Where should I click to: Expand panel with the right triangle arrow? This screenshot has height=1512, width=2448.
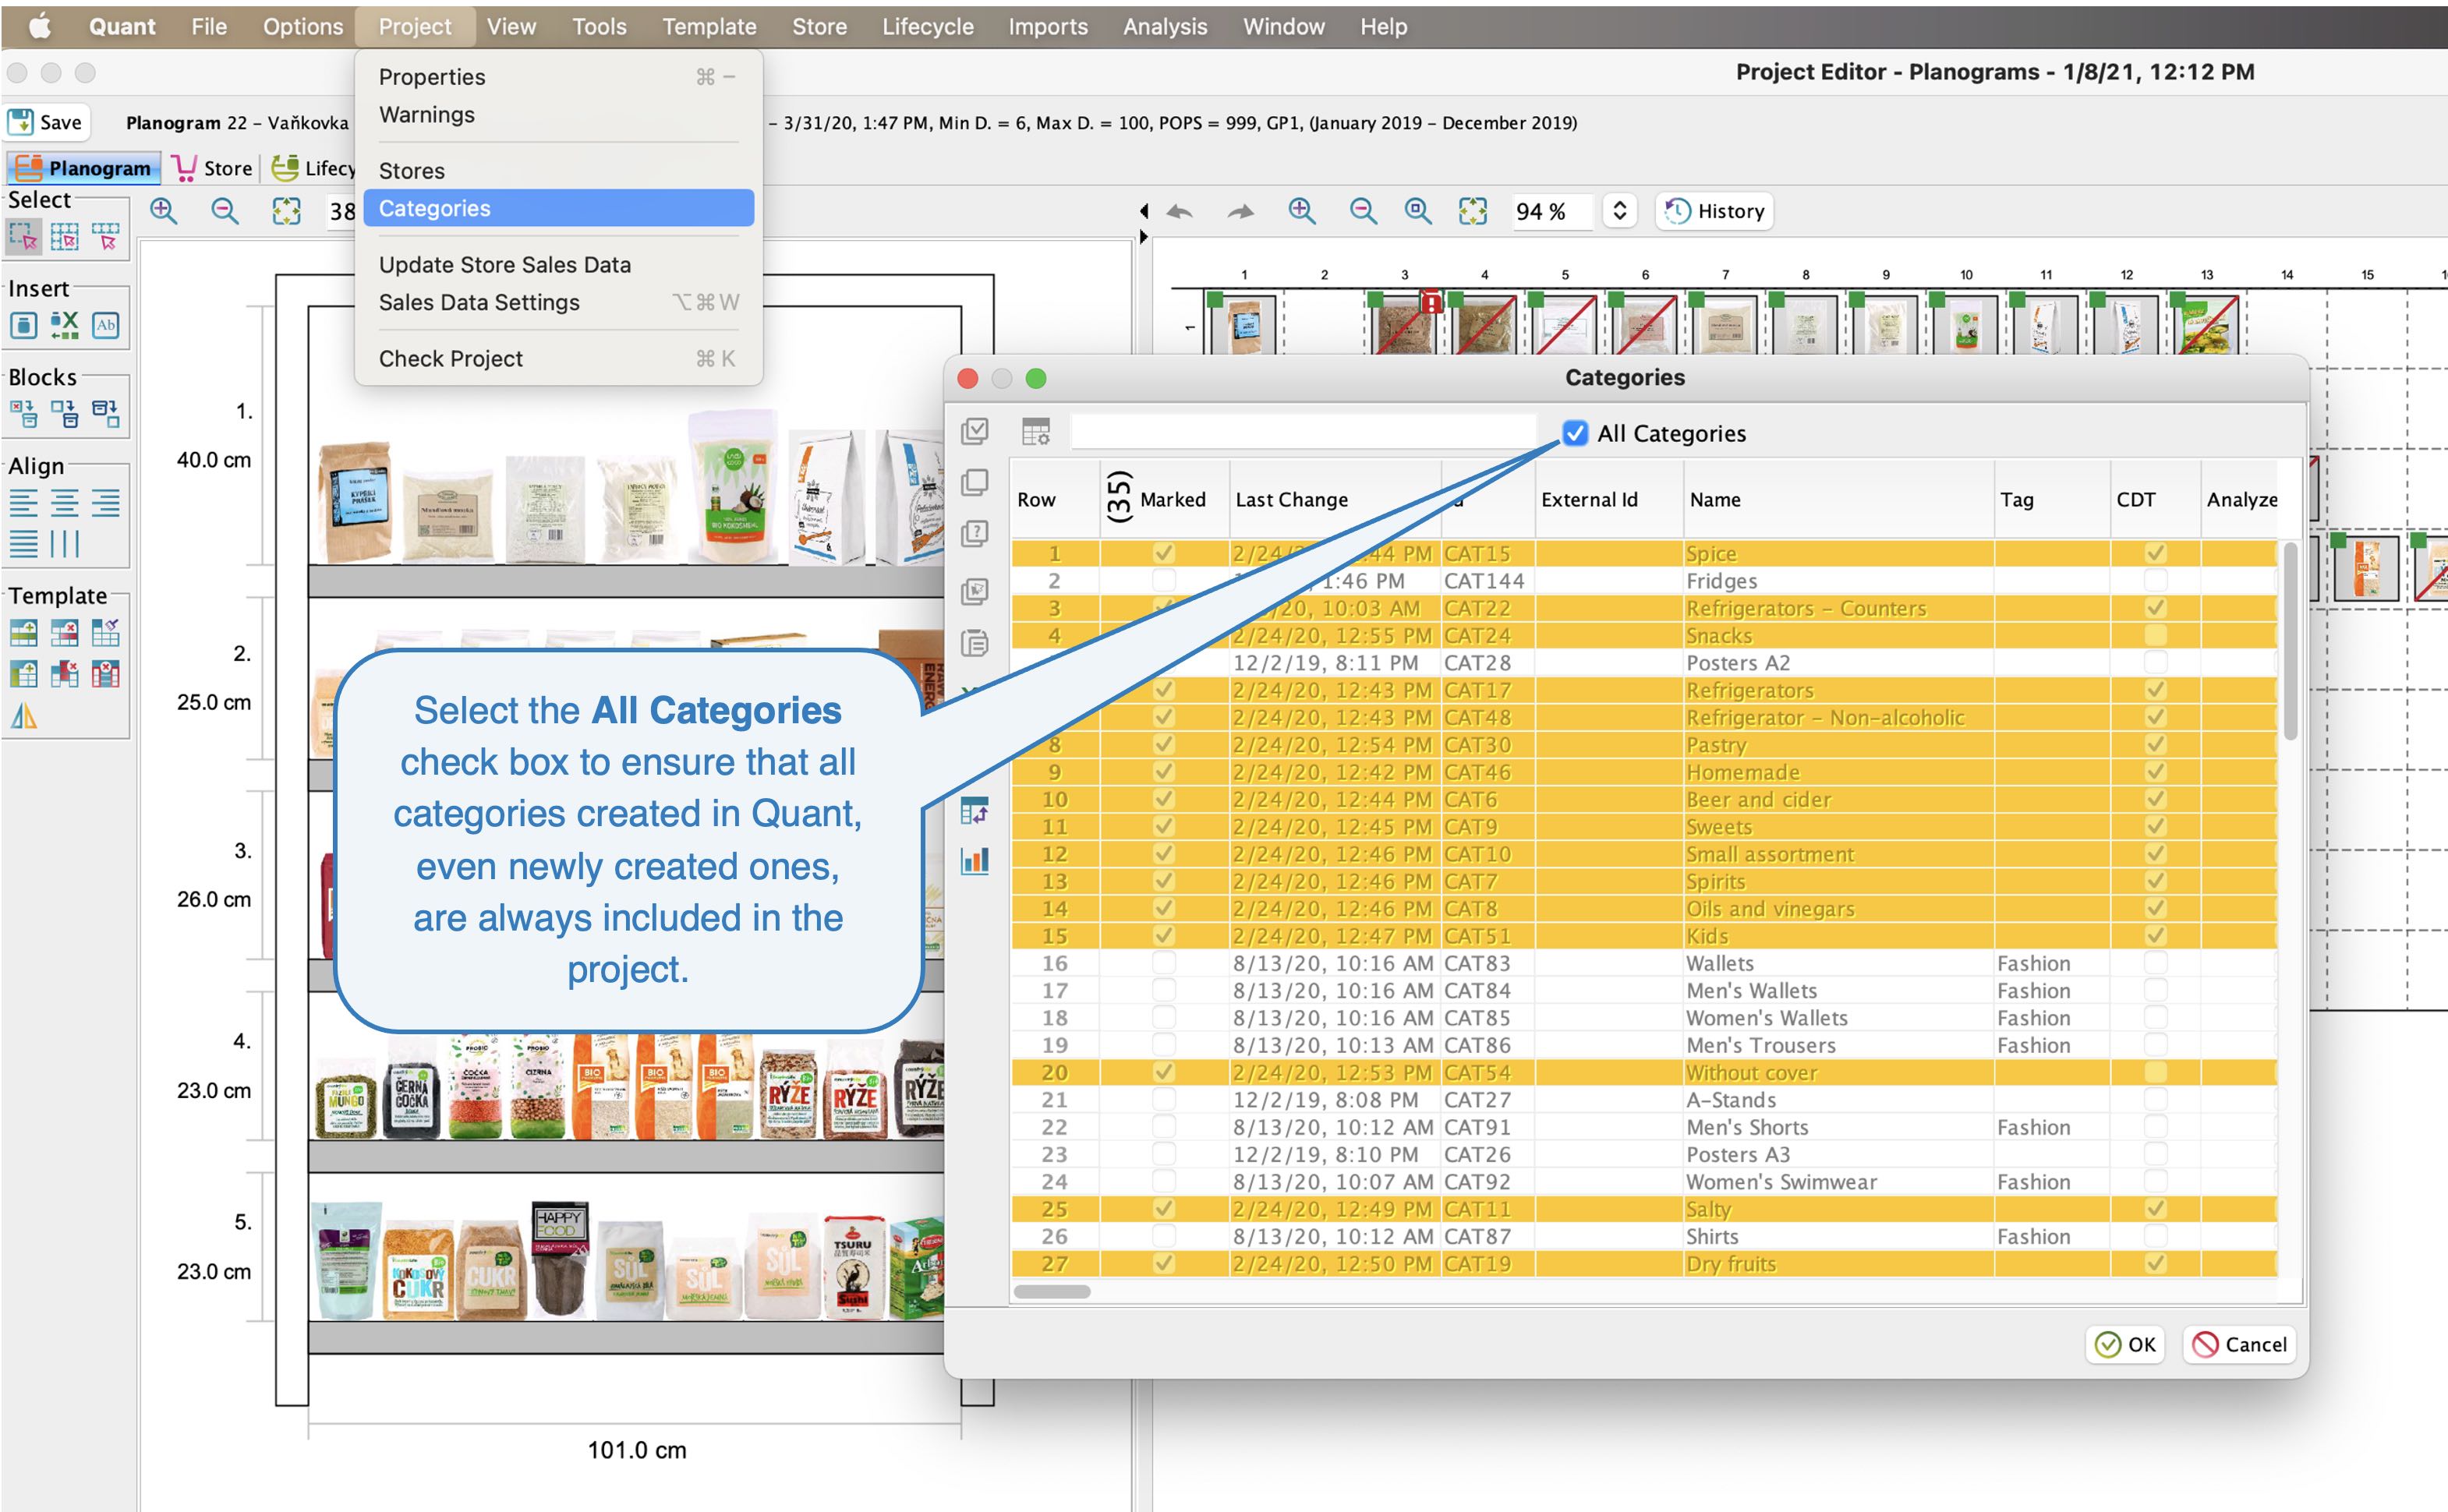[x=1143, y=237]
